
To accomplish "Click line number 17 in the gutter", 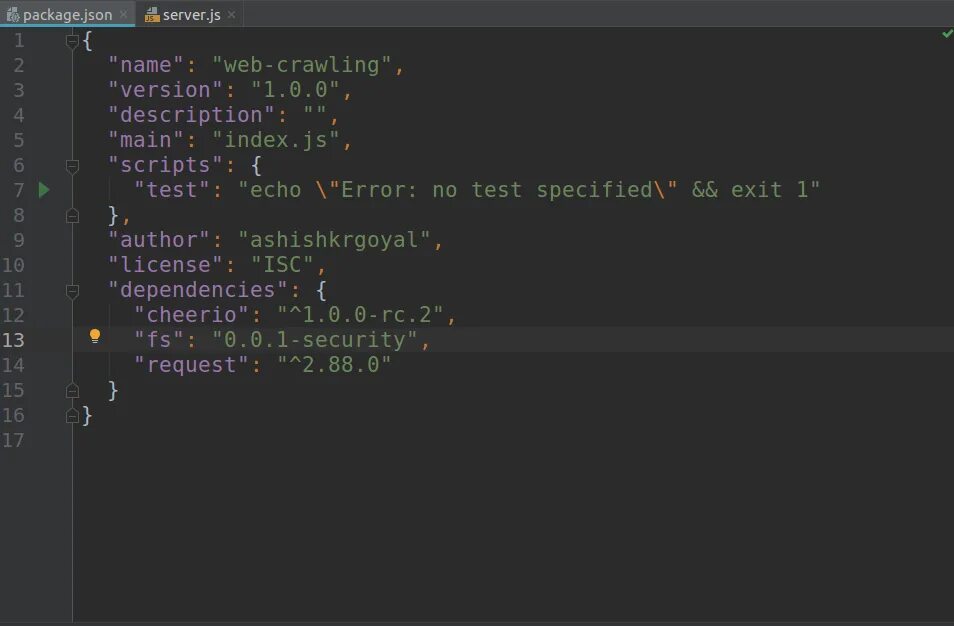I will 13,440.
